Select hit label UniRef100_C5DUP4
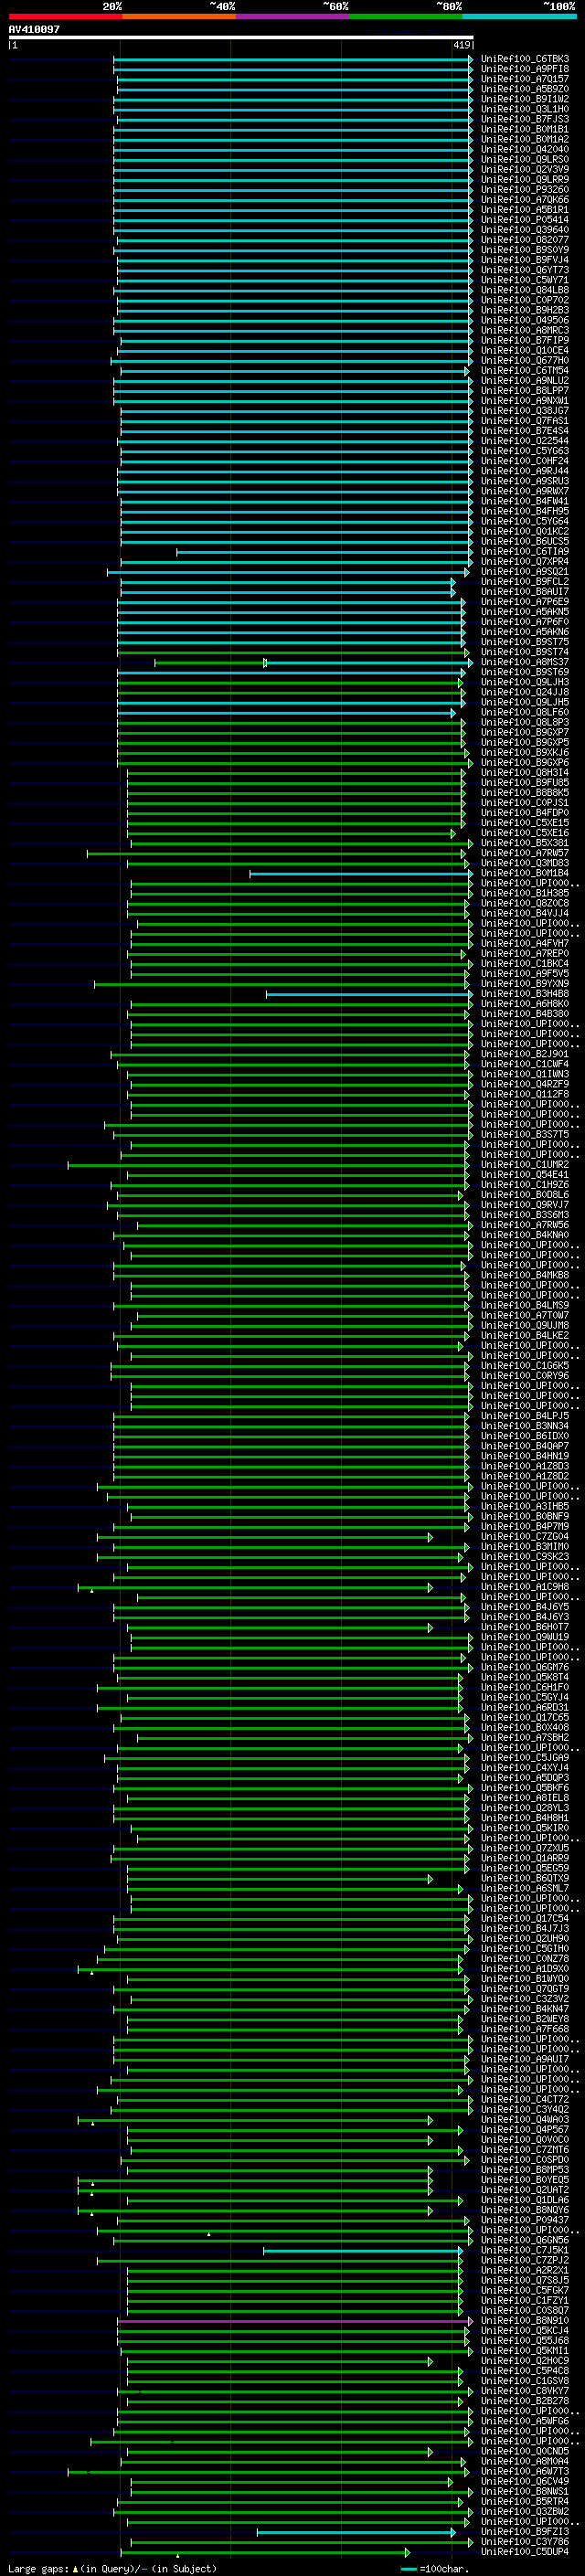Image resolution: width=585 pixels, height=2576 pixels. [524, 2552]
